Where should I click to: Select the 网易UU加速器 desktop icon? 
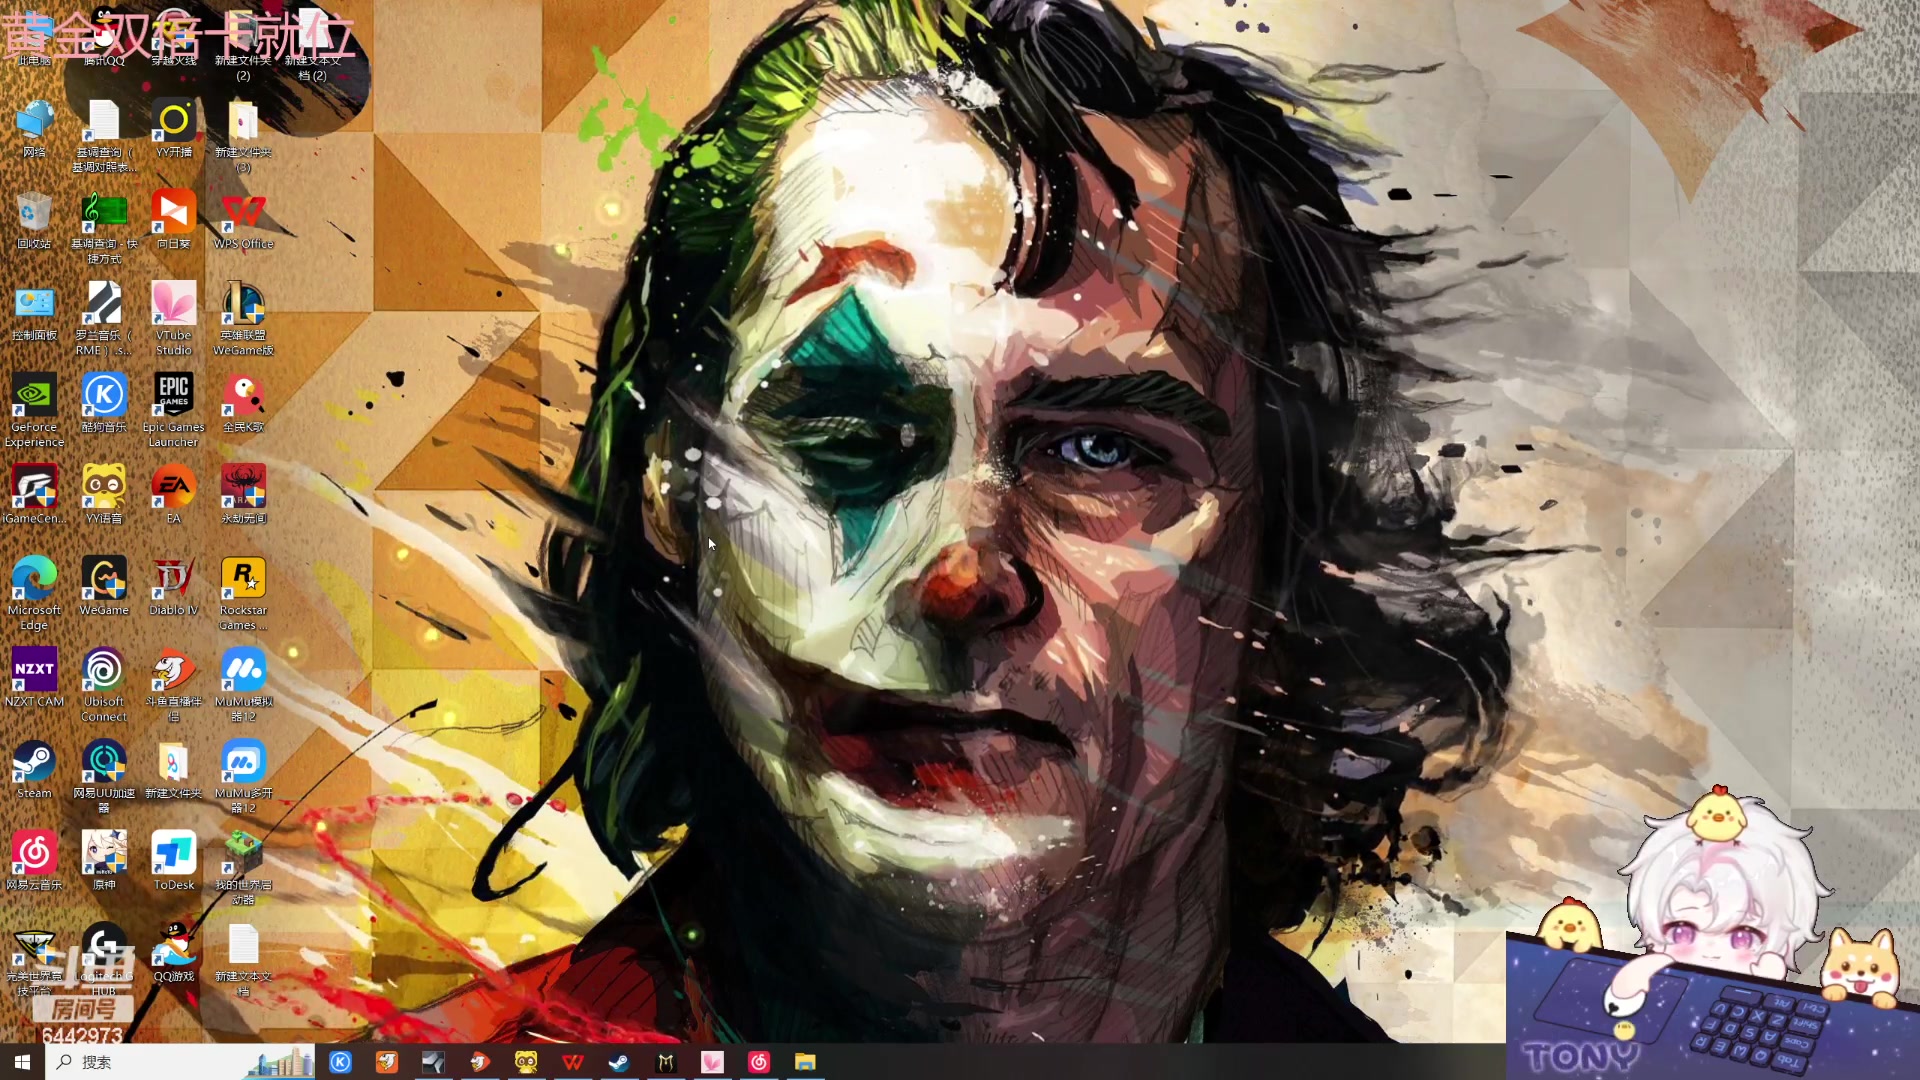click(104, 777)
